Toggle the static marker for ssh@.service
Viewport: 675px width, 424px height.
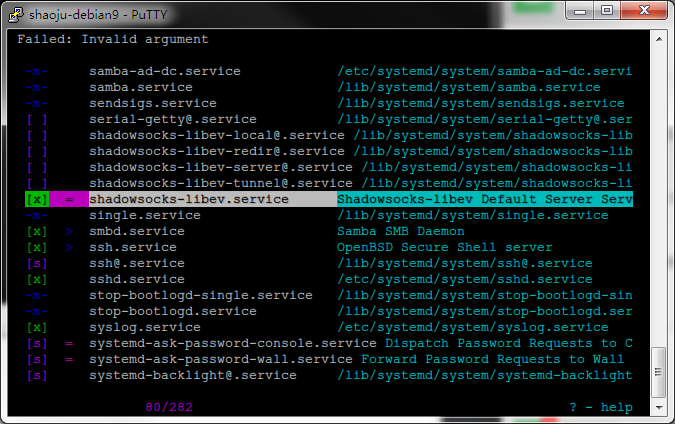tap(37, 263)
